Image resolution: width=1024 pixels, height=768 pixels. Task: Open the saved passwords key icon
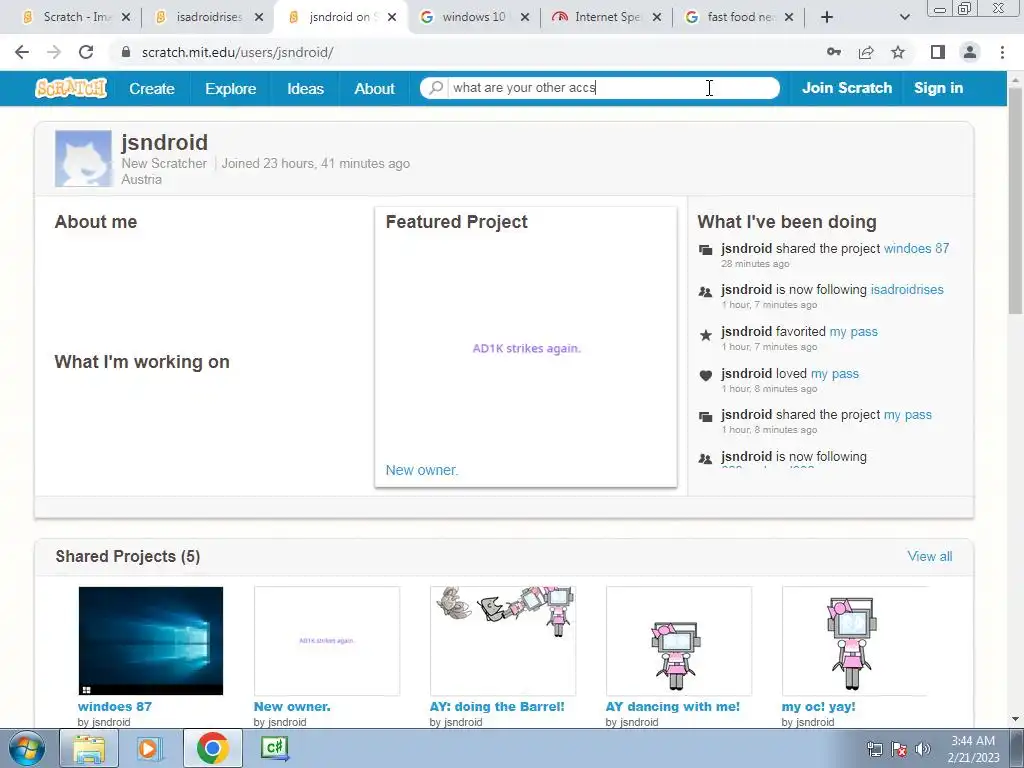tap(834, 52)
